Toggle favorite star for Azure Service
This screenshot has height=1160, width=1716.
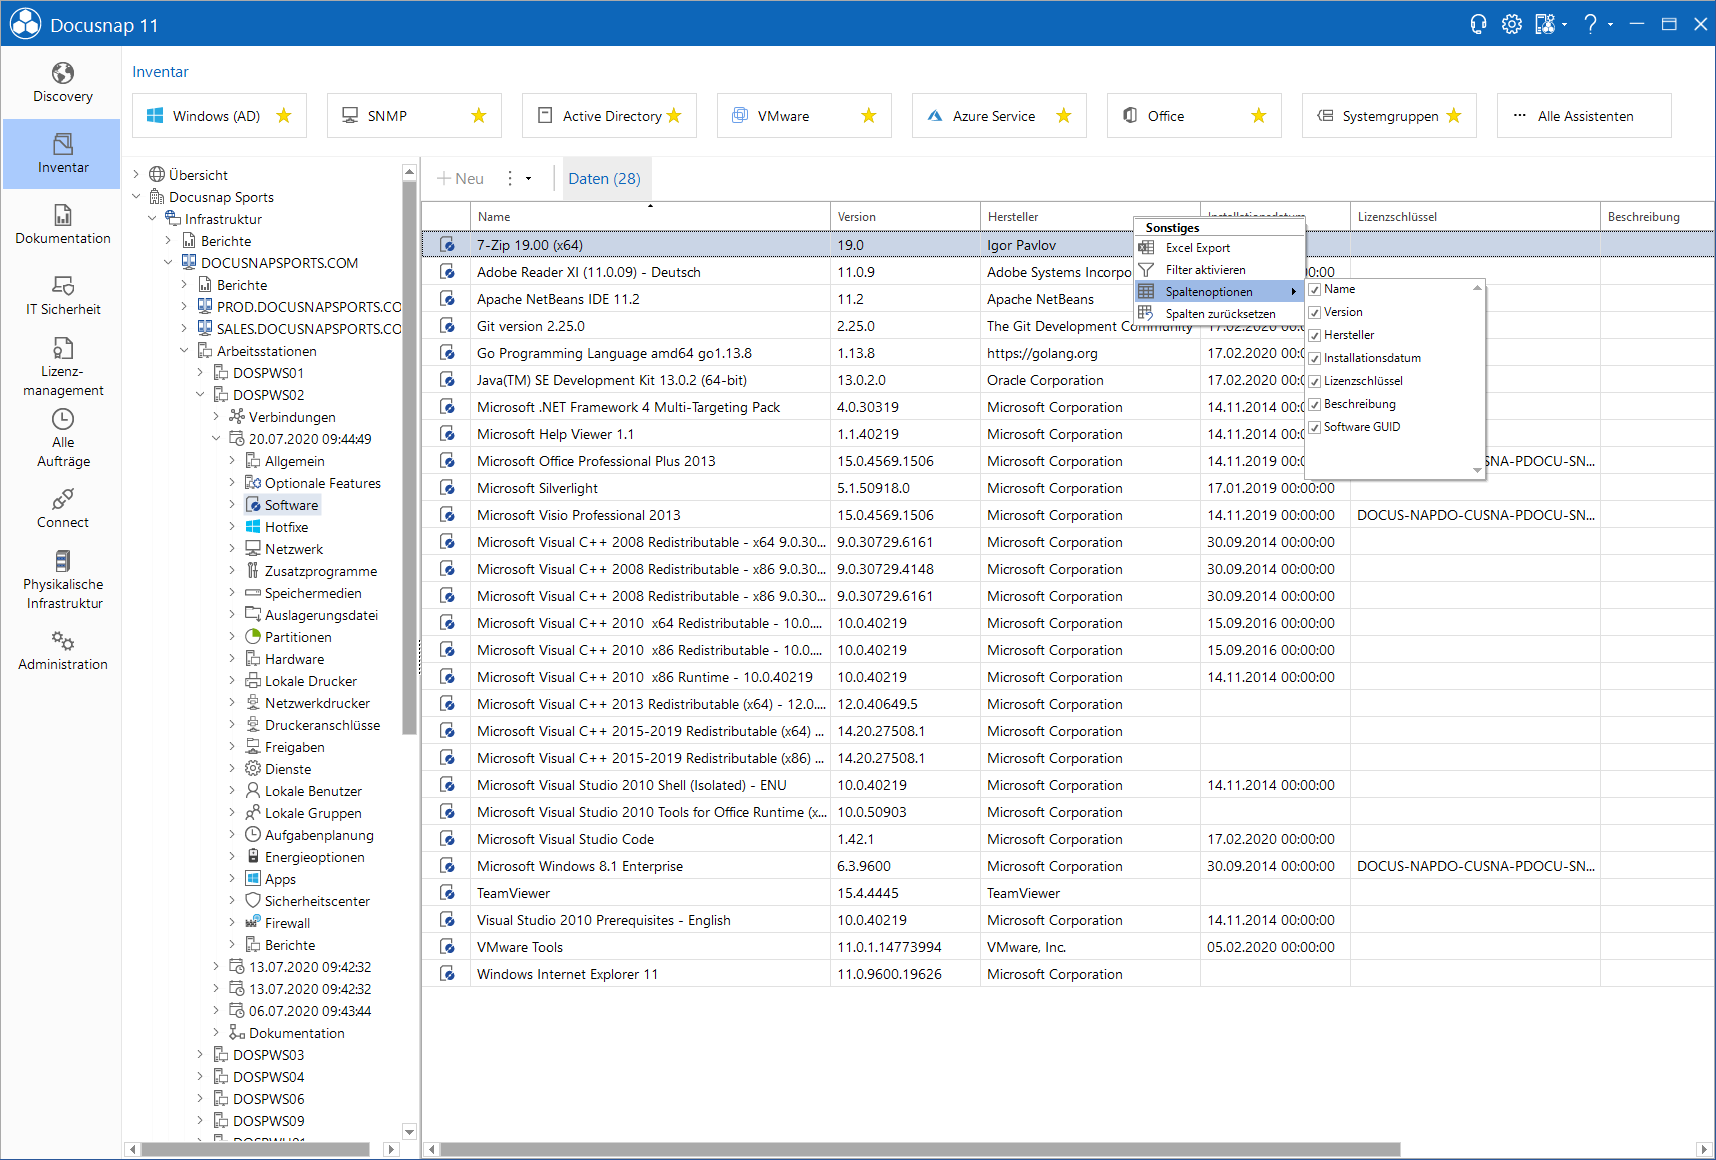(x=1064, y=116)
